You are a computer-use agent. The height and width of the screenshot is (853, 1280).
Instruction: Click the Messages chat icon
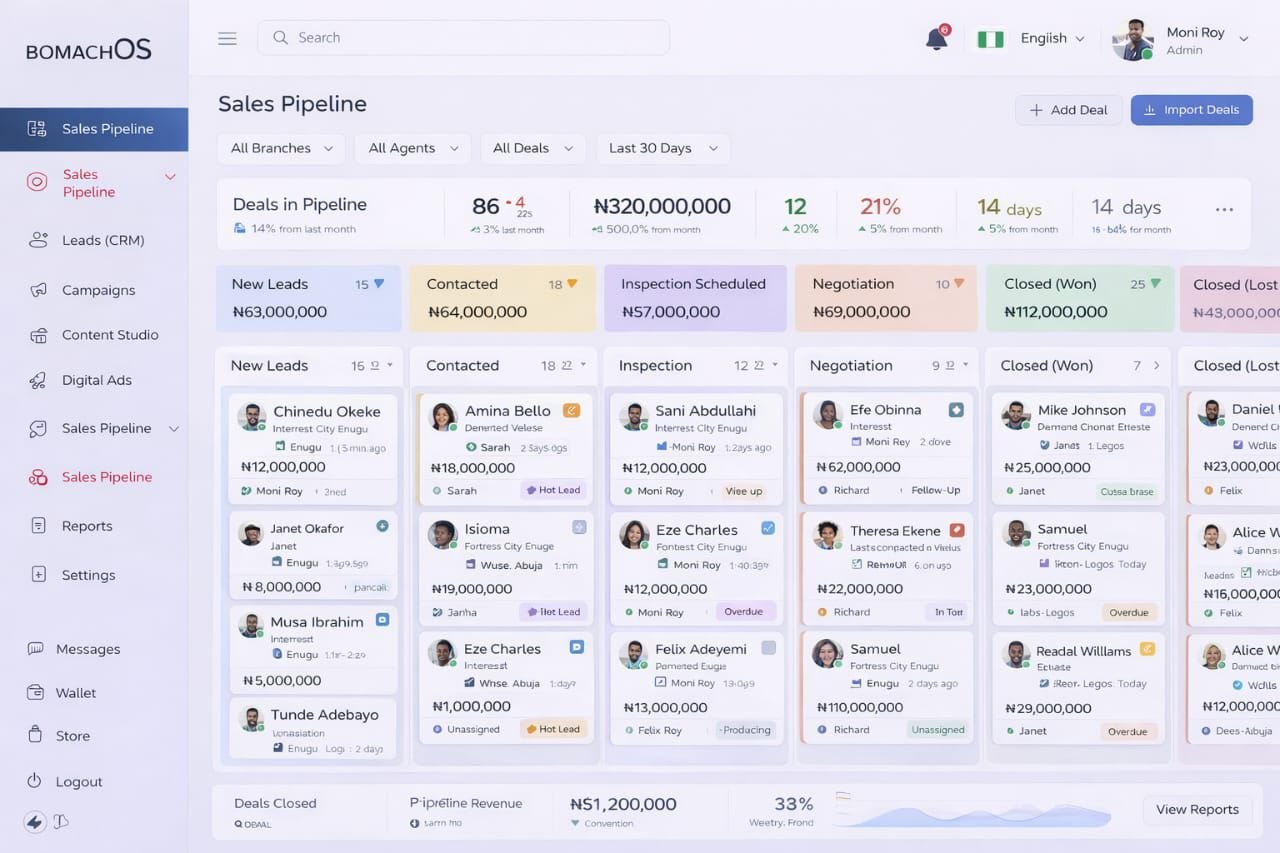[36, 649]
